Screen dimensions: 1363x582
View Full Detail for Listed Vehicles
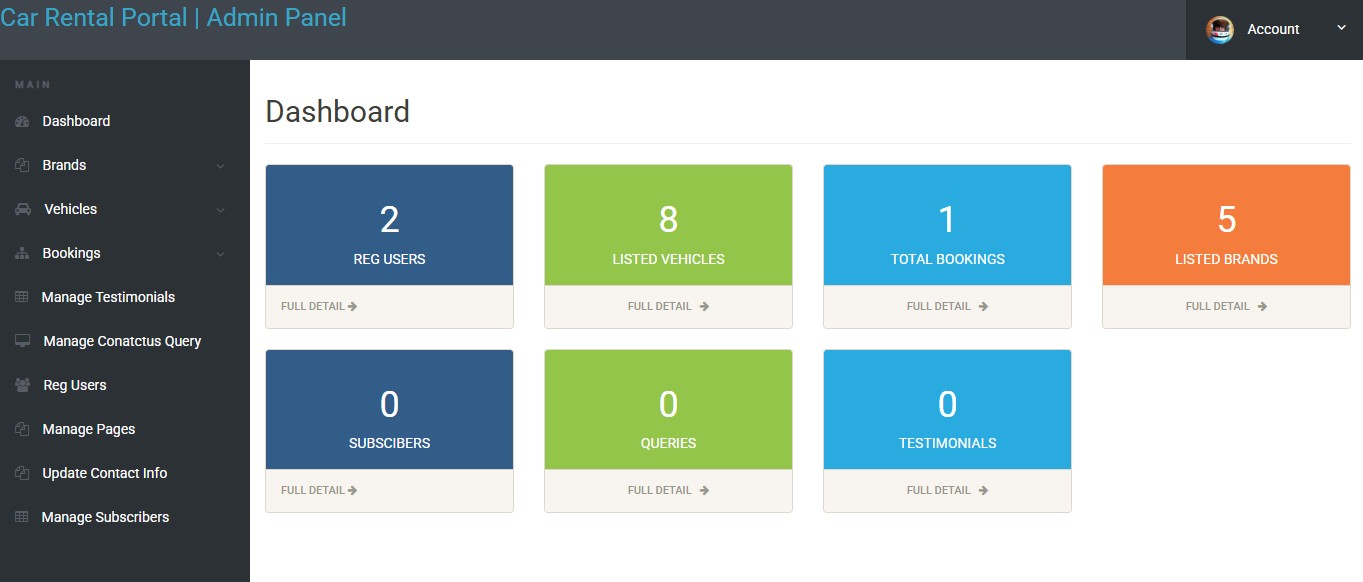click(x=668, y=306)
